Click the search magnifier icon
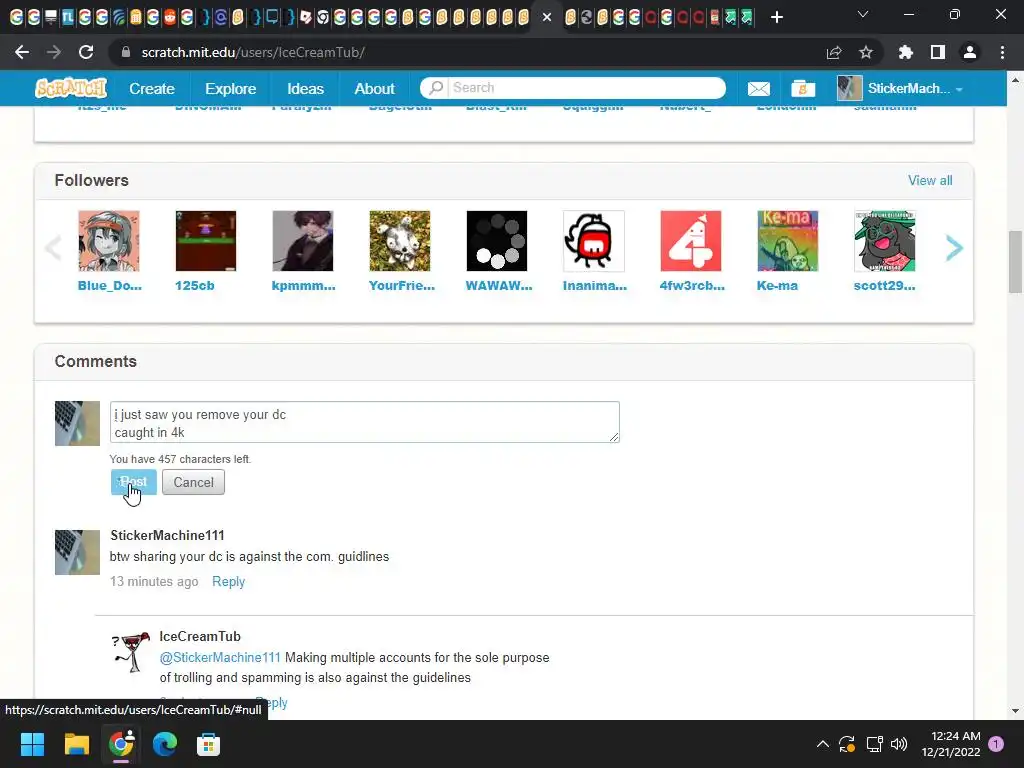This screenshot has width=1024, height=768. coord(436,88)
